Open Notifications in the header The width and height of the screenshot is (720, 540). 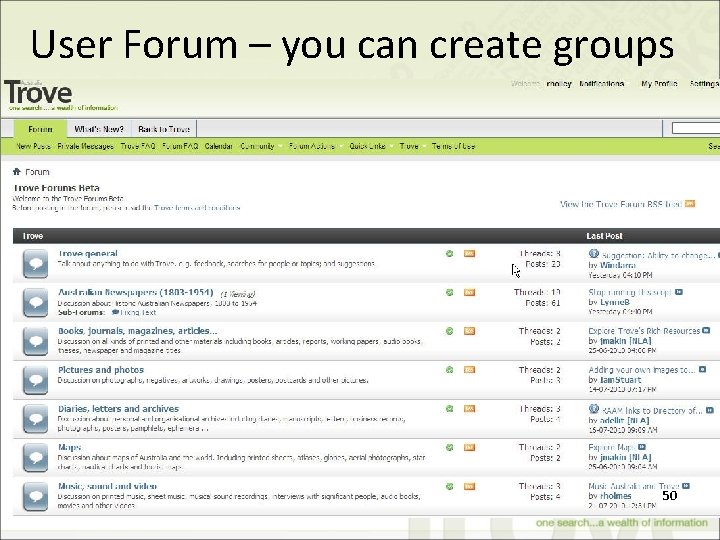pyautogui.click(x=602, y=84)
